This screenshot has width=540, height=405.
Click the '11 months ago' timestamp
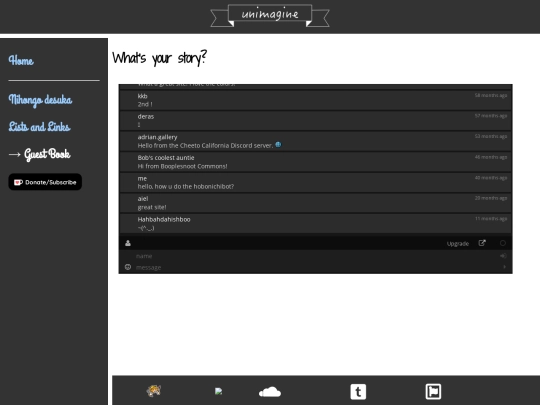point(491,219)
